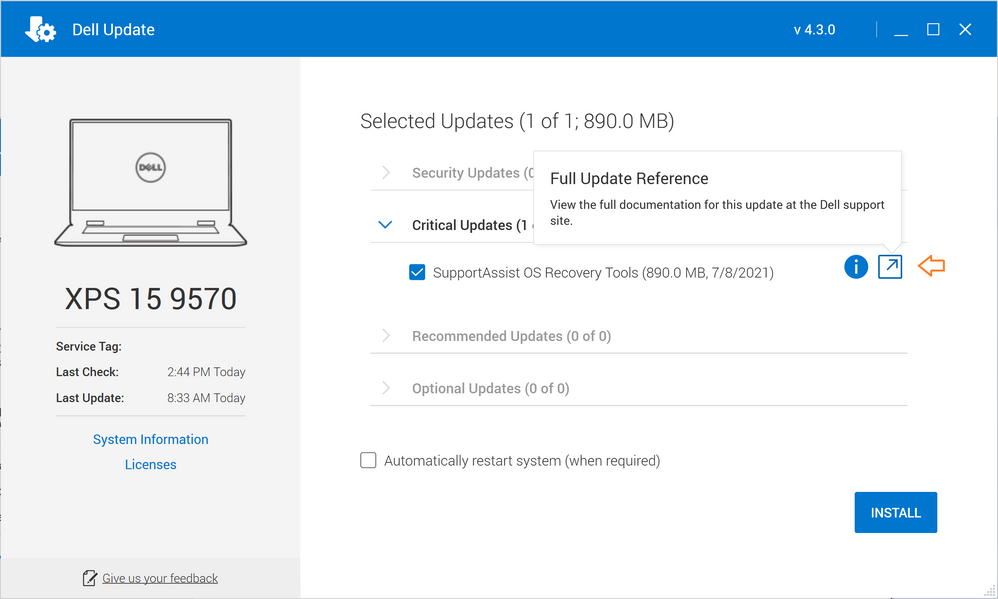The width and height of the screenshot is (998, 599).
Task: Uncheck SupportAssist OS Recovery Tools update
Action: [x=417, y=272]
